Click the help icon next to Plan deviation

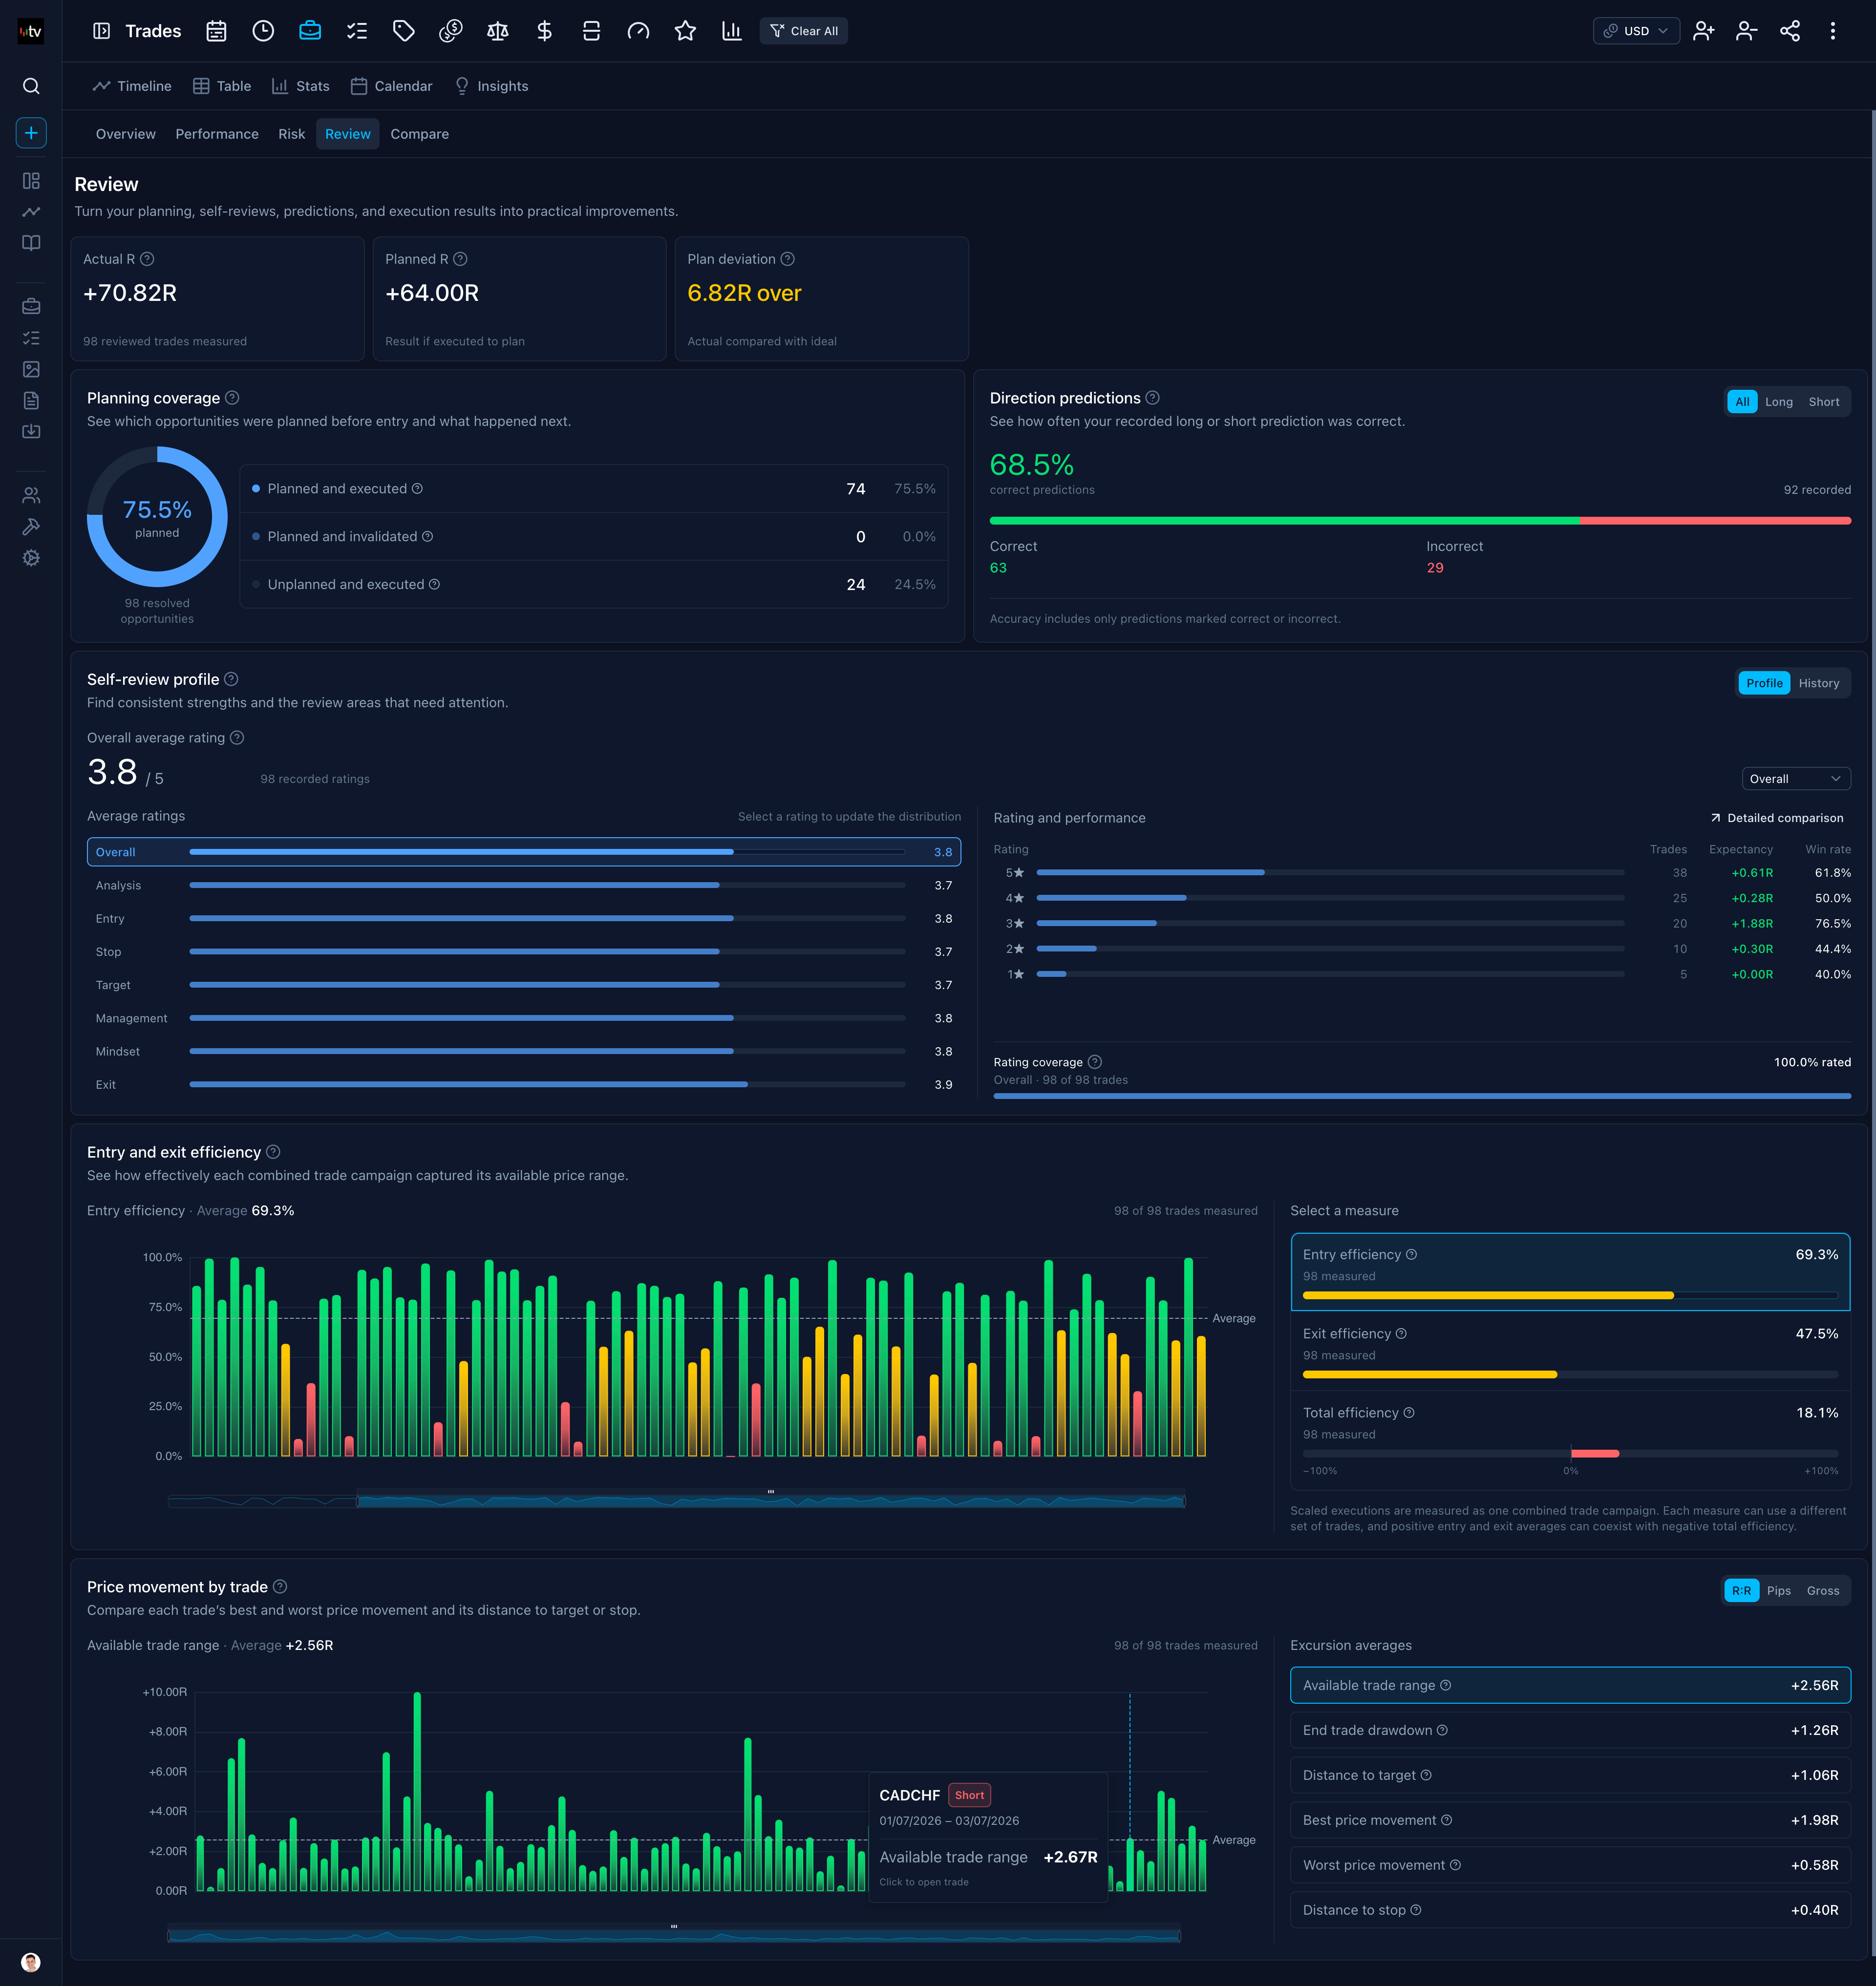pos(787,259)
